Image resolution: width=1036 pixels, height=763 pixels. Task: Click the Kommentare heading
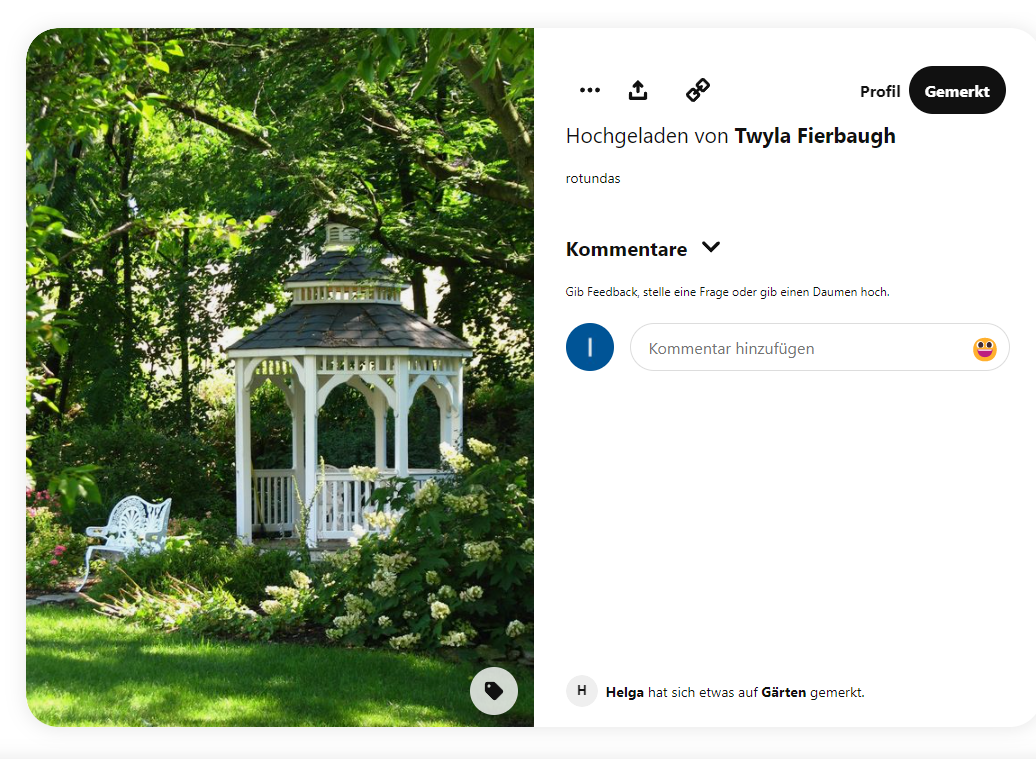[626, 249]
